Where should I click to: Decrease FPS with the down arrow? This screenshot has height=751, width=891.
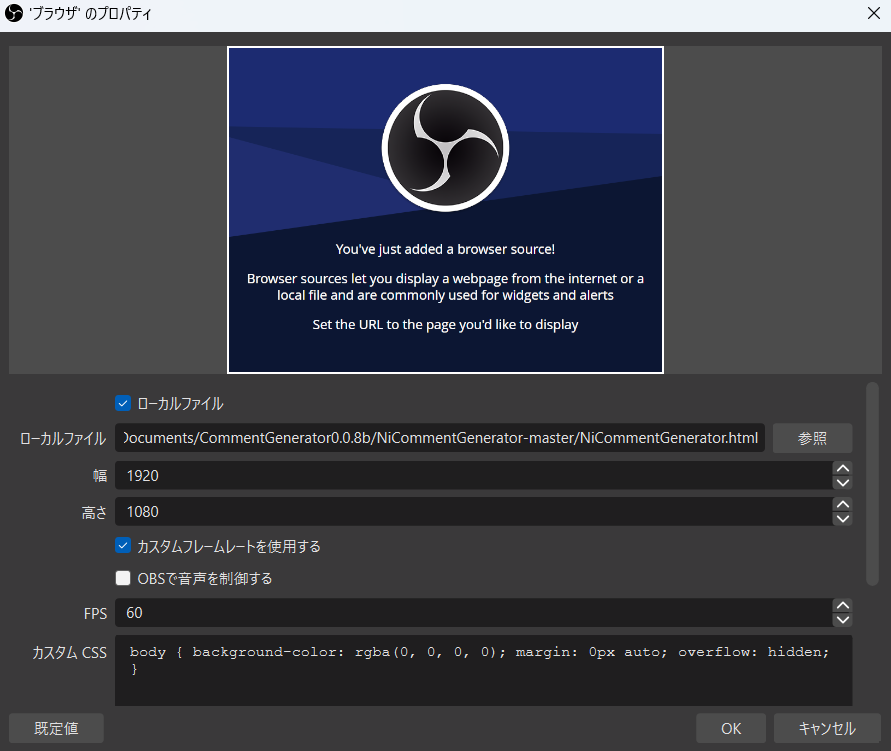(x=843, y=620)
